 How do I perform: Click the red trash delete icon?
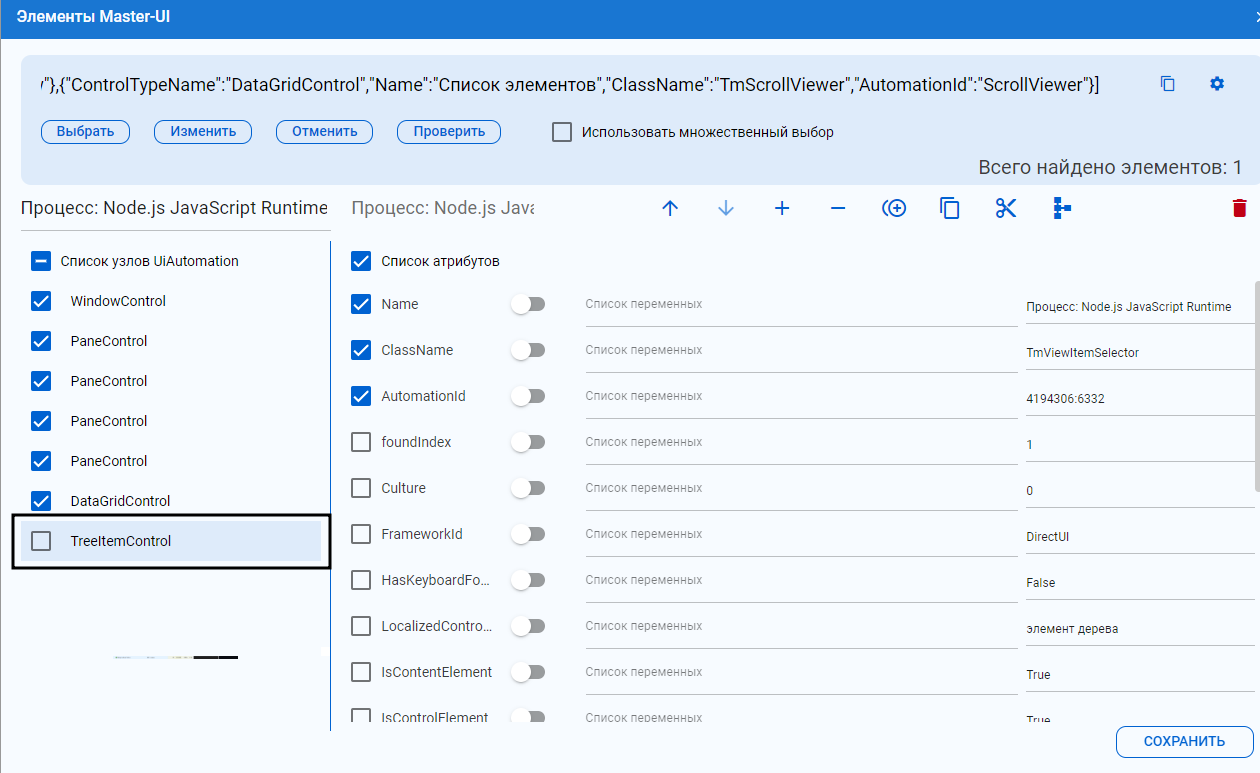point(1239,208)
